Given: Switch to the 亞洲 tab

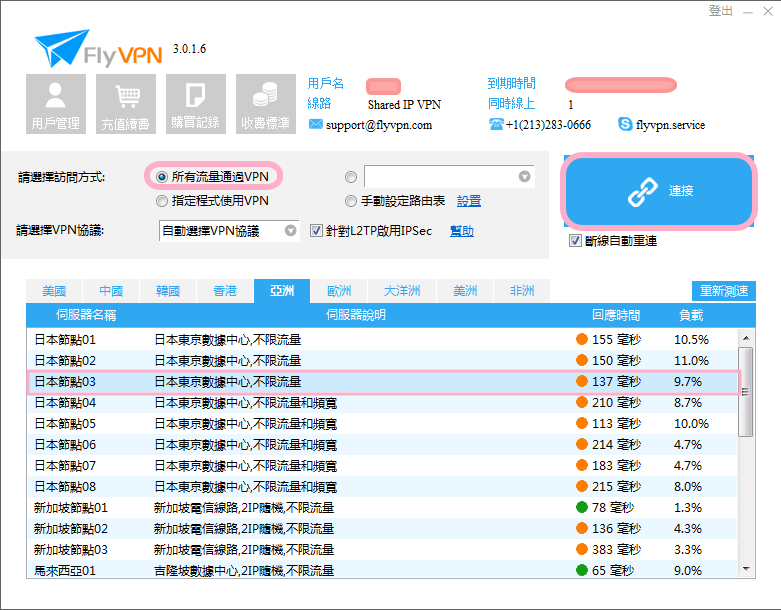Looking at the screenshot, I should pos(282,291).
